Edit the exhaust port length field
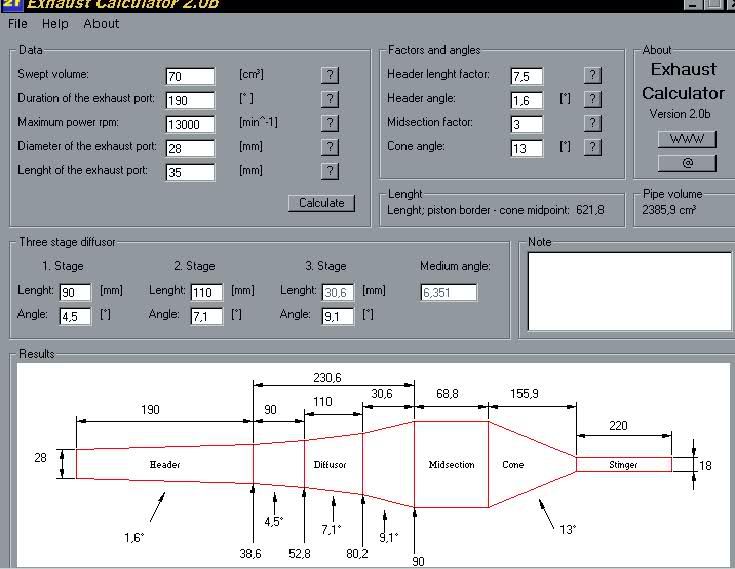The image size is (735, 569). point(190,172)
